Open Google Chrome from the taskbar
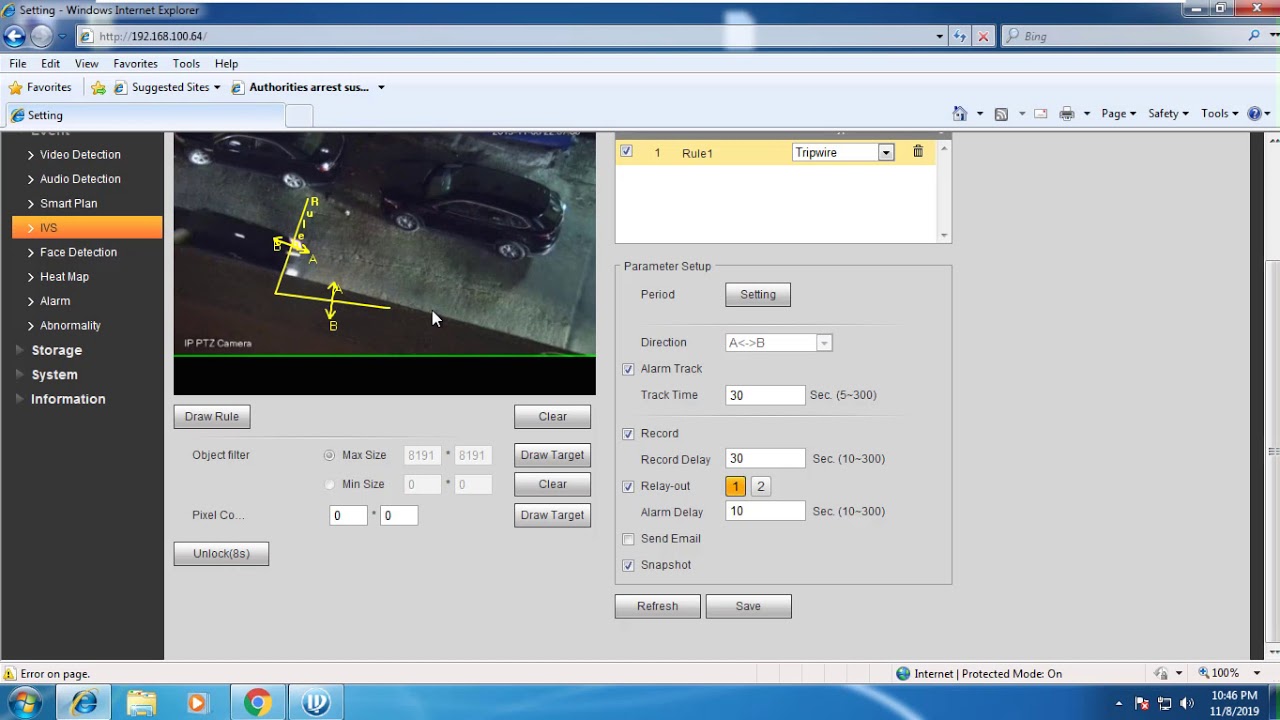 click(x=258, y=703)
